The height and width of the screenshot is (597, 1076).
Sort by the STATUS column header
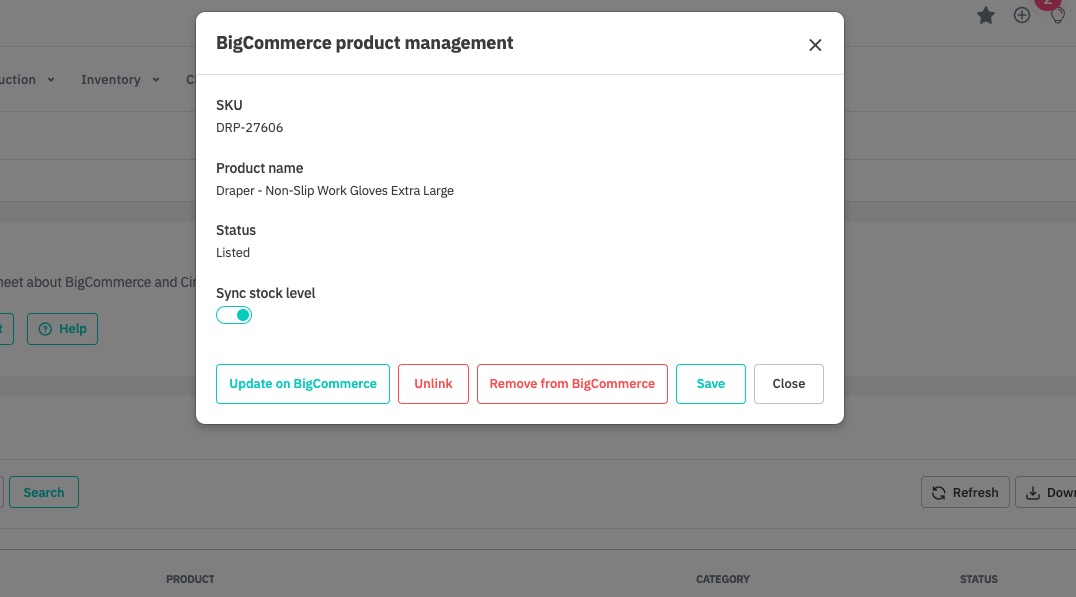(978, 579)
